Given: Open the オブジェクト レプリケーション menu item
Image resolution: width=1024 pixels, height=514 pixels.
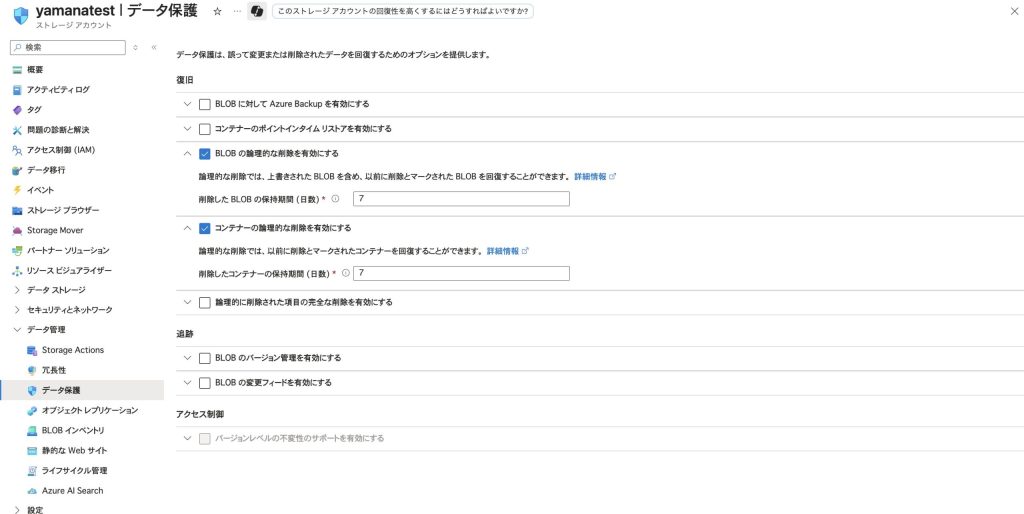Looking at the screenshot, I should point(89,410).
